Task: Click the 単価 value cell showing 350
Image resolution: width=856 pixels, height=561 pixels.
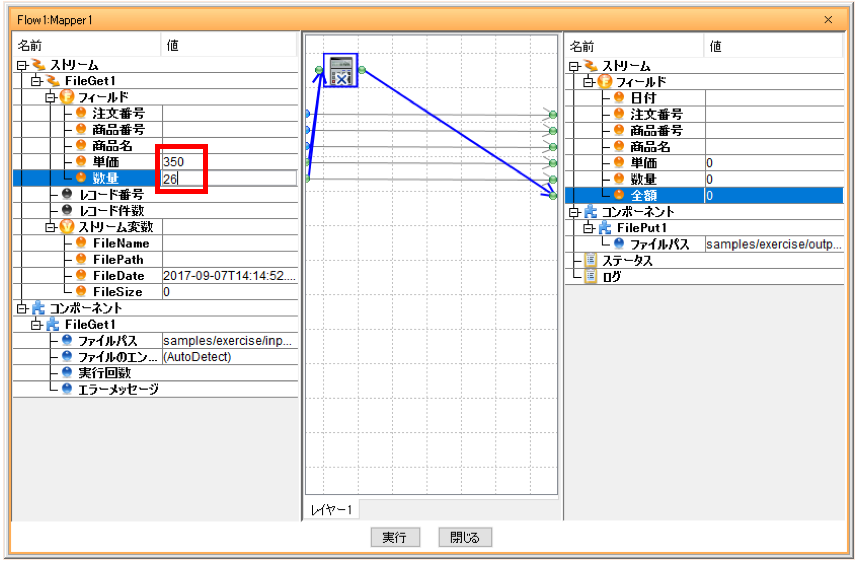Action: pyautogui.click(x=230, y=162)
